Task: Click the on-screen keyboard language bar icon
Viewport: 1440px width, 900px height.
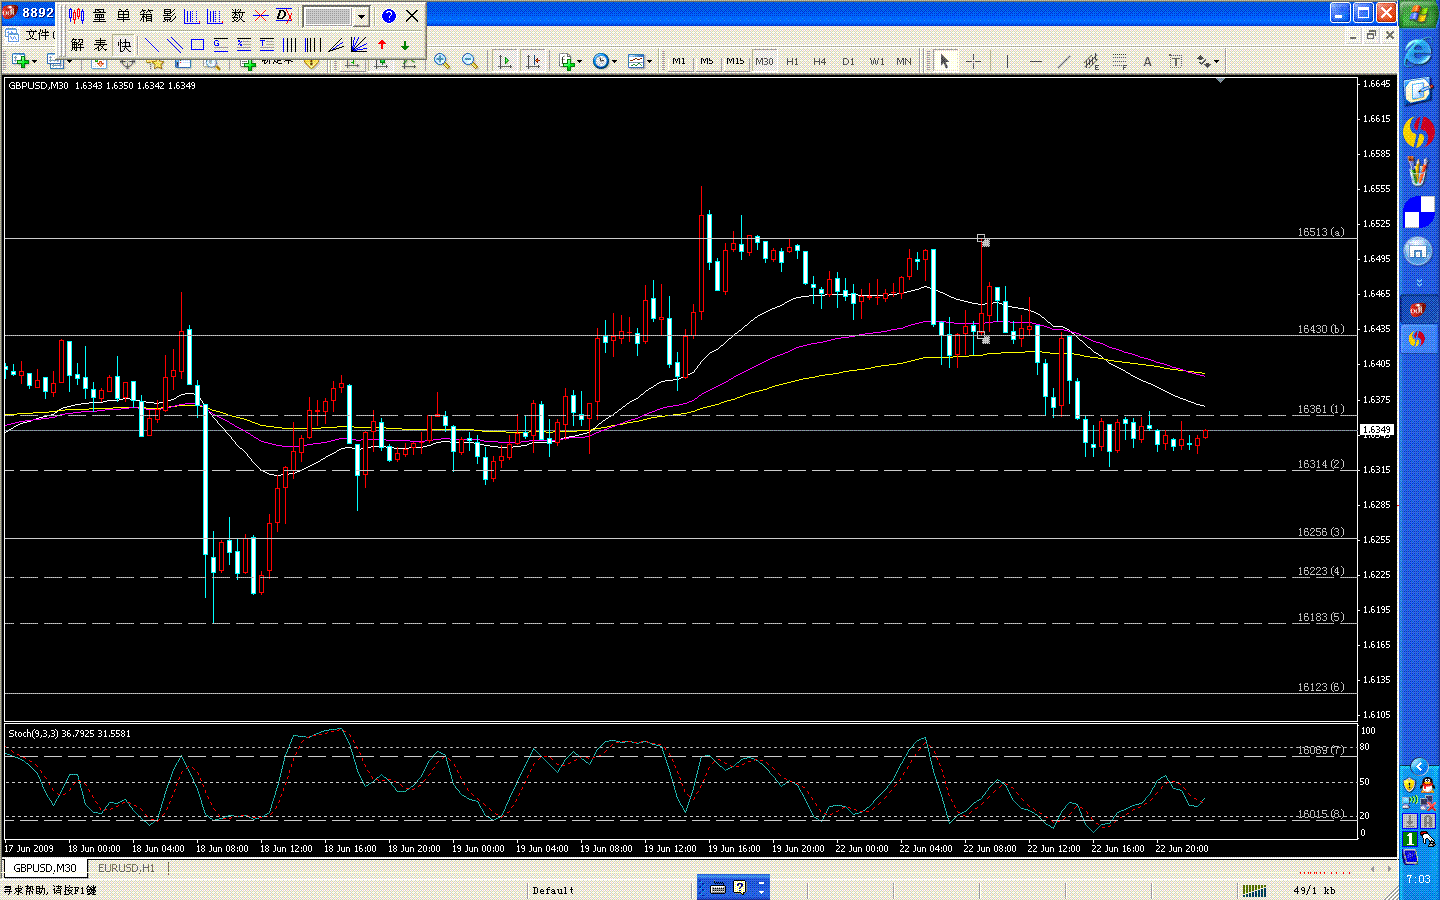Action: coord(717,888)
